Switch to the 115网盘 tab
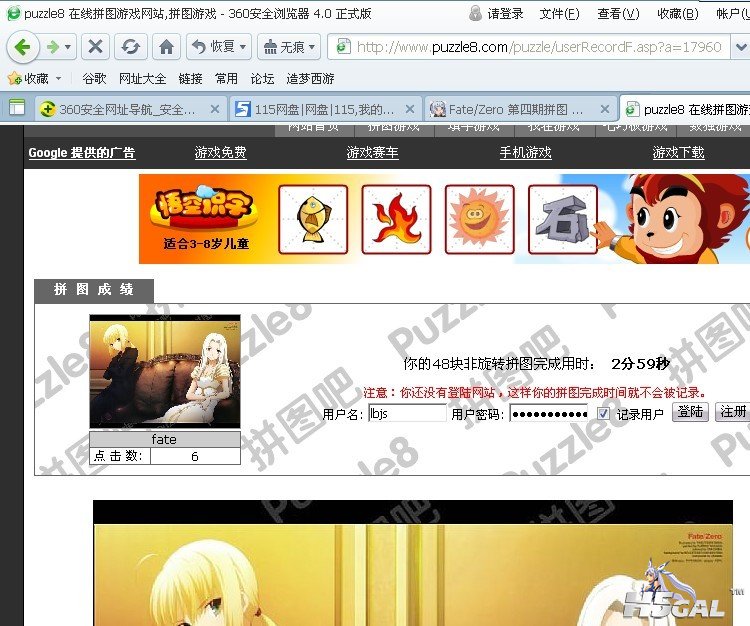 [x=318, y=109]
